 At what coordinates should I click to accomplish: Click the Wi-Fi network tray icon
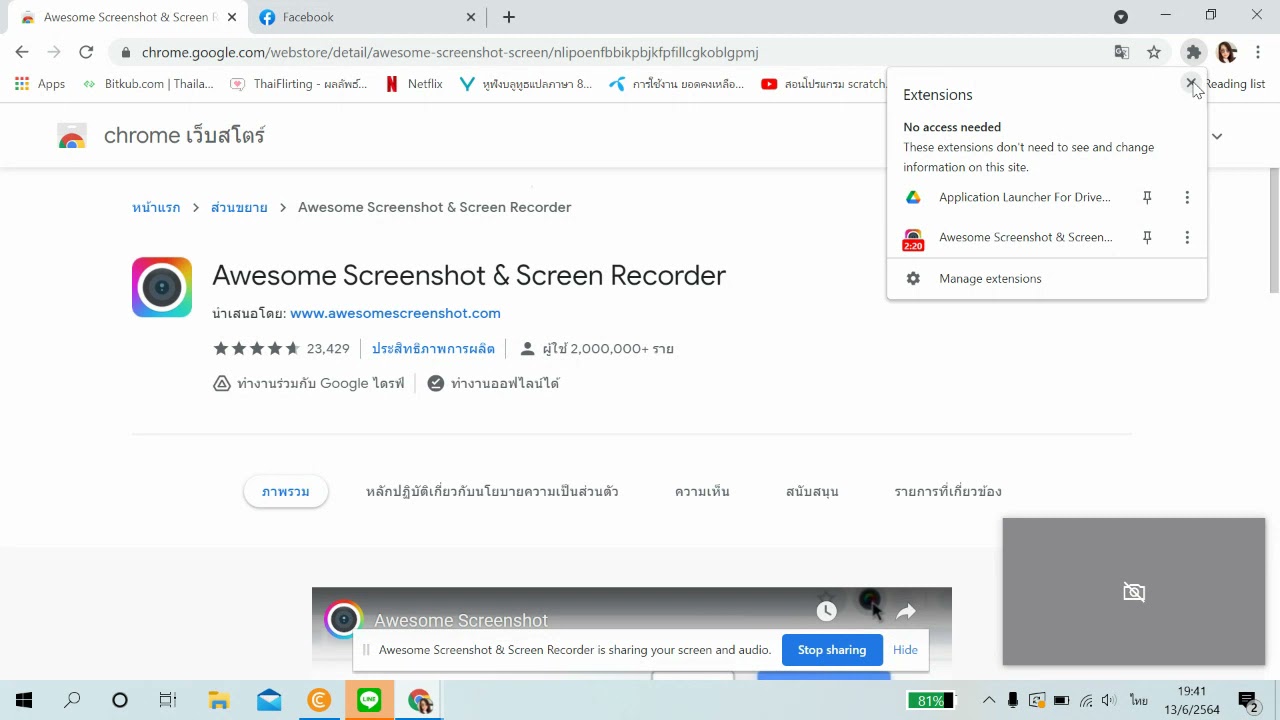1086,701
